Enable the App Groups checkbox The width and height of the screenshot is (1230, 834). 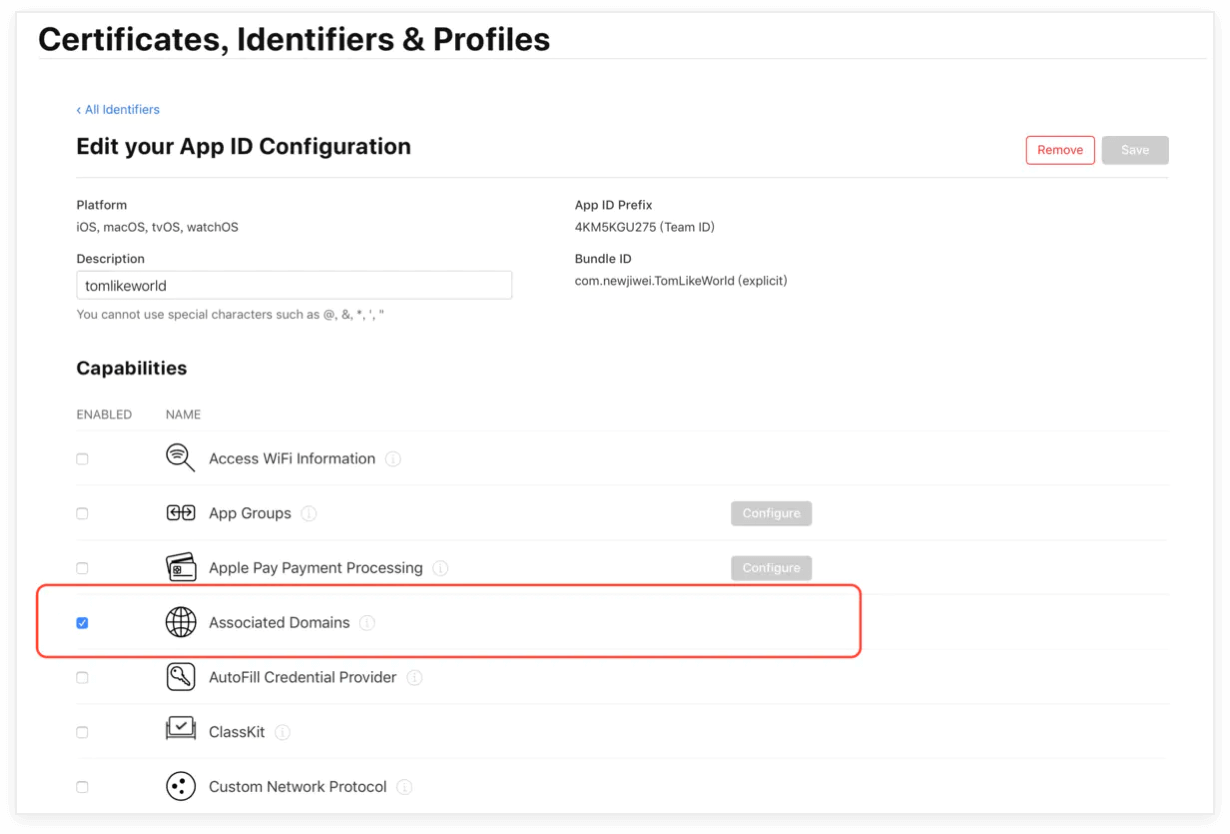point(82,514)
